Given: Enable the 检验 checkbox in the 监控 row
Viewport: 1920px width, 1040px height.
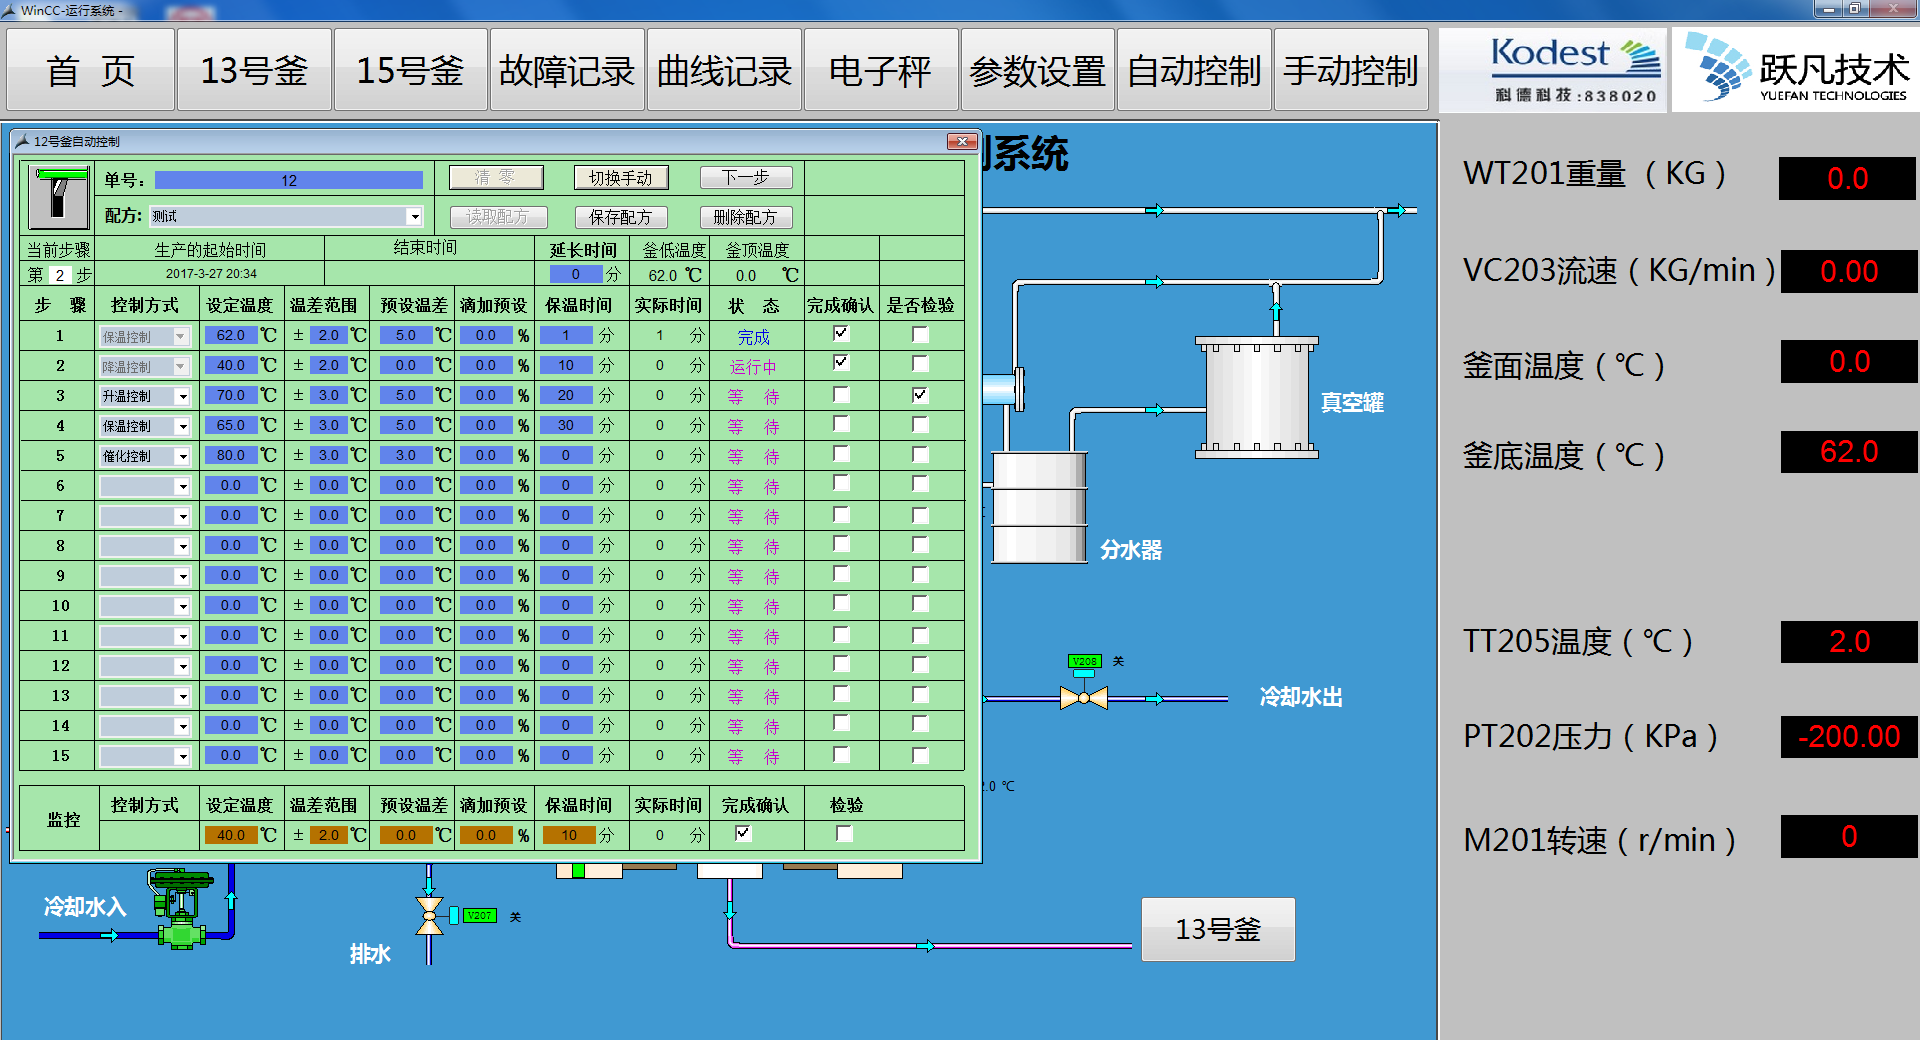Looking at the screenshot, I should click(x=844, y=834).
